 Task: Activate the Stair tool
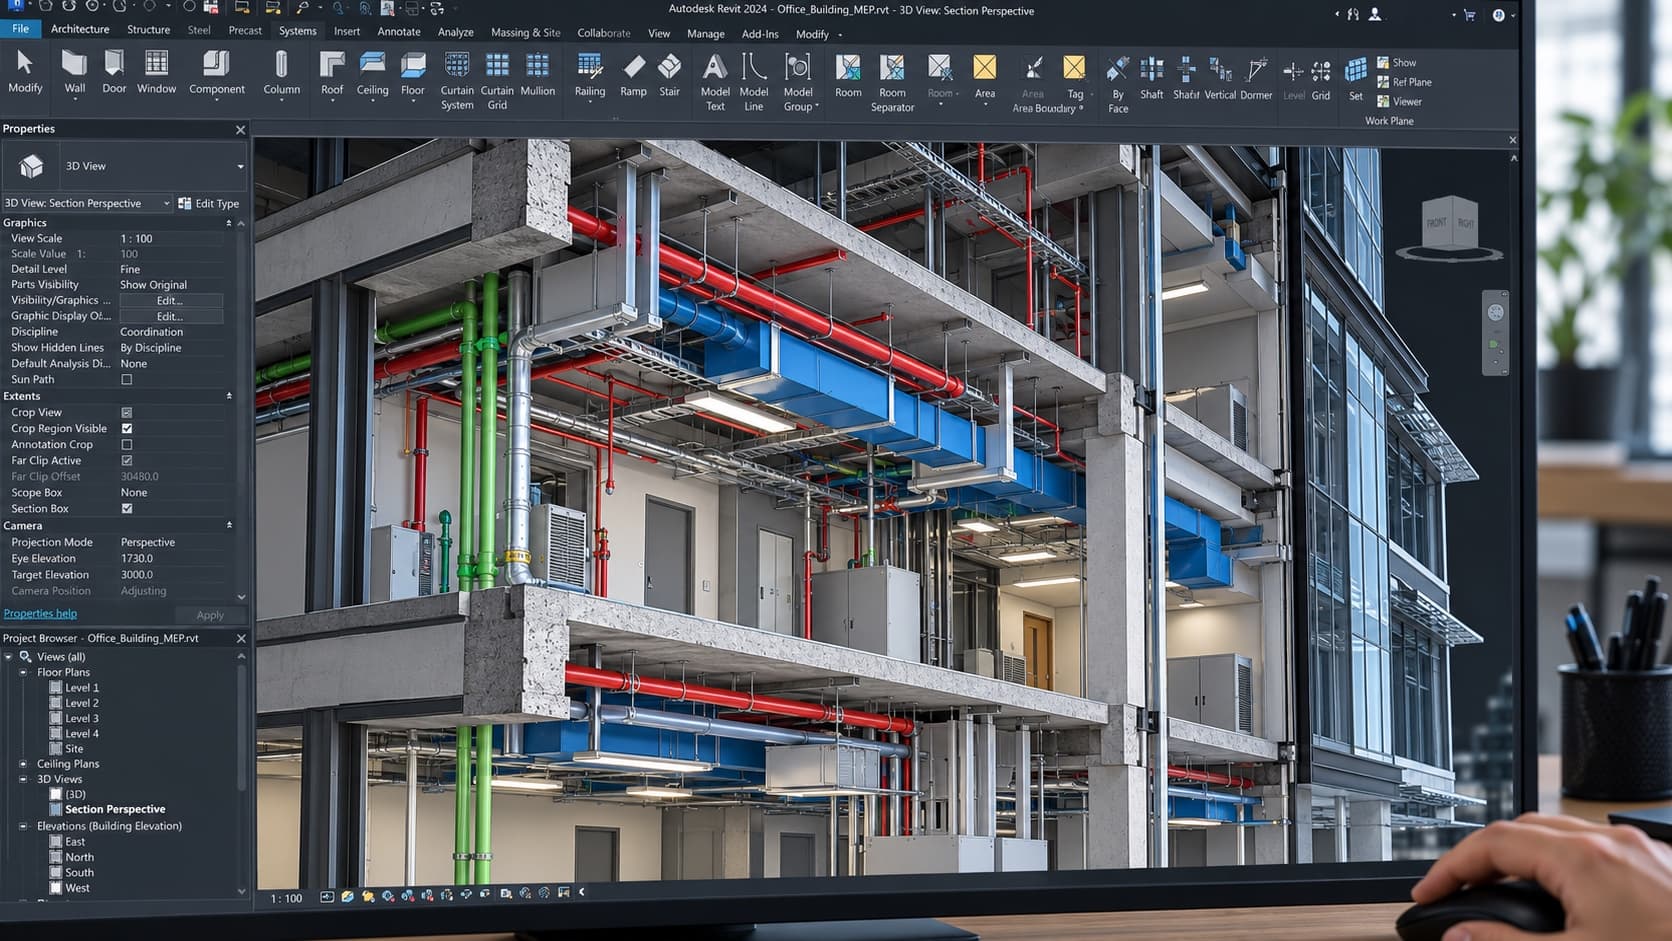pyautogui.click(x=669, y=74)
